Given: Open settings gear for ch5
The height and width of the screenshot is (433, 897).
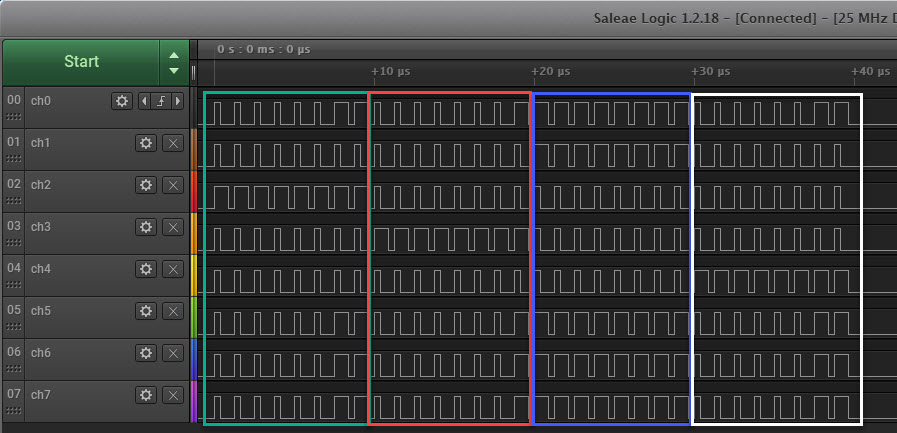Looking at the screenshot, I should (x=146, y=311).
